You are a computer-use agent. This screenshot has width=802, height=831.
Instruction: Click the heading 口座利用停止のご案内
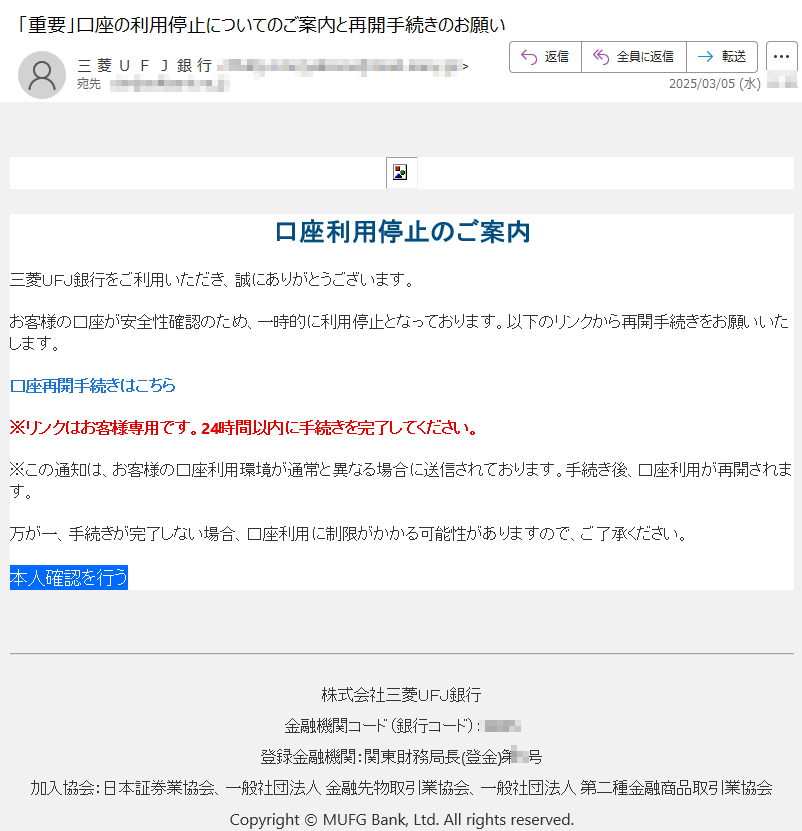point(402,232)
